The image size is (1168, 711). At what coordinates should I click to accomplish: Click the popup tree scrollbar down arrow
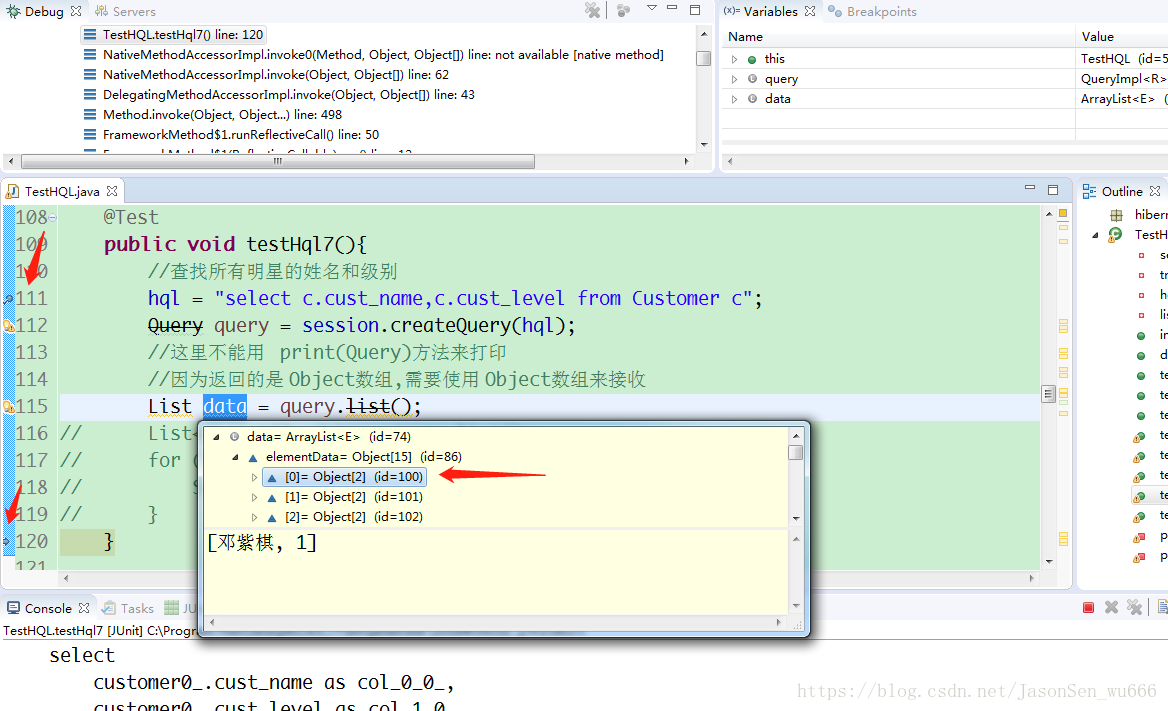click(x=796, y=518)
